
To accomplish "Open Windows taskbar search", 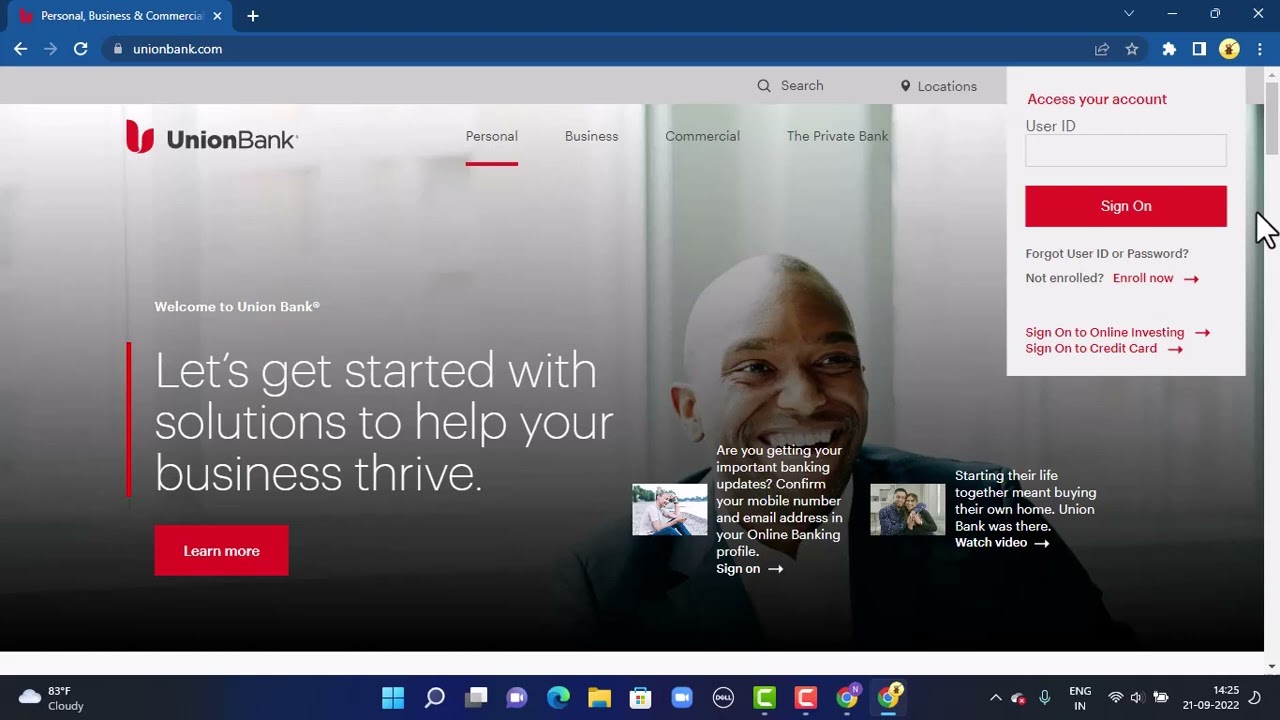I will tap(434, 698).
